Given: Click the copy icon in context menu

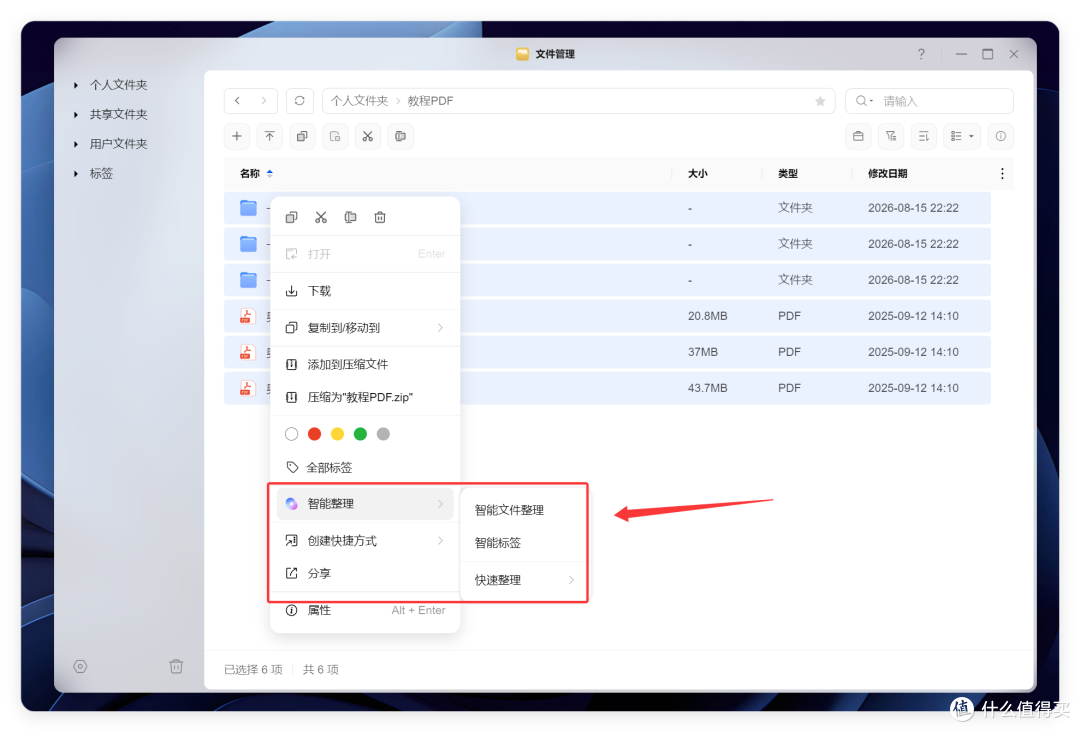Looking at the screenshot, I should coord(291,218).
